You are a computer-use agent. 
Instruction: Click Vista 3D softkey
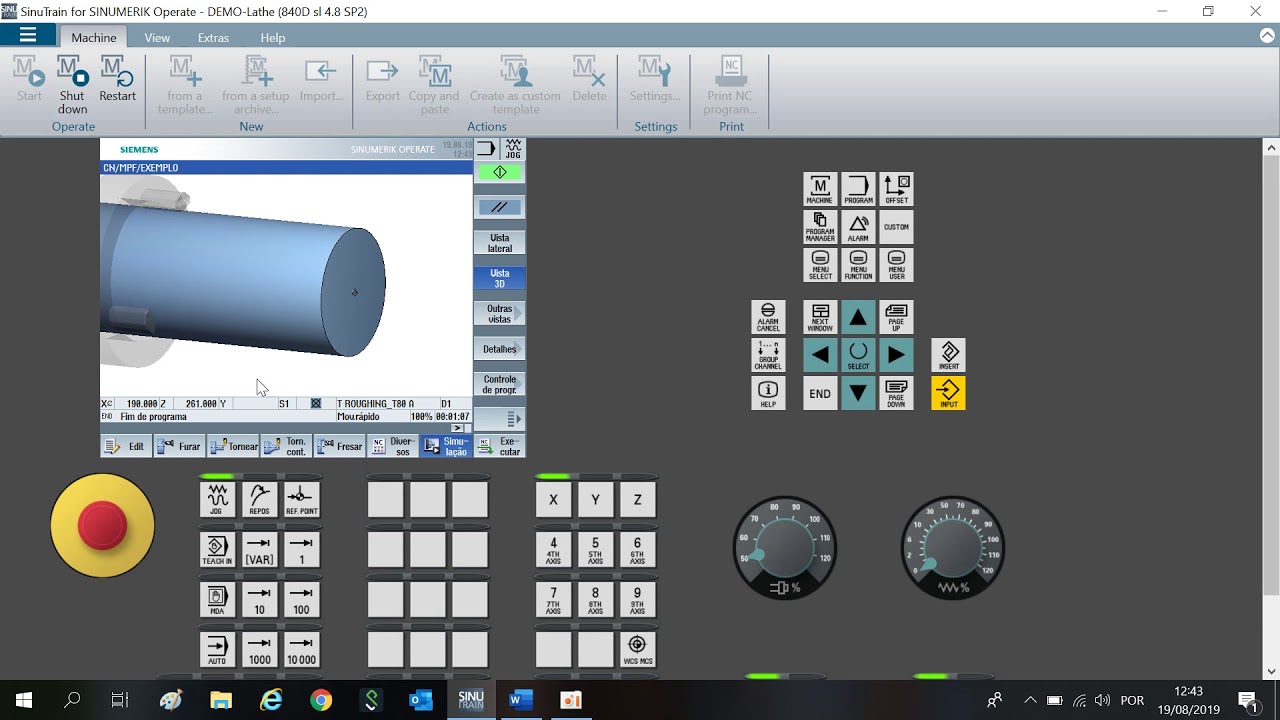click(x=499, y=278)
